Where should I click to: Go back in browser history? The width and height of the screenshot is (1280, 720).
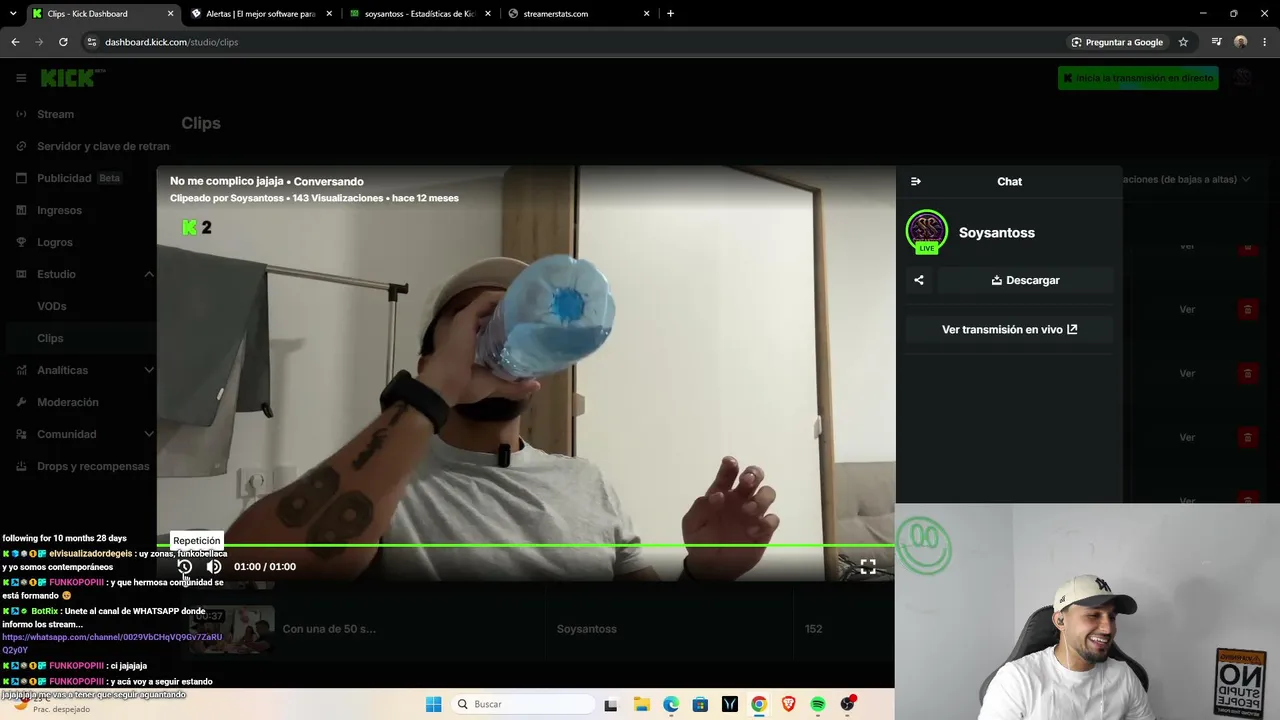[15, 42]
